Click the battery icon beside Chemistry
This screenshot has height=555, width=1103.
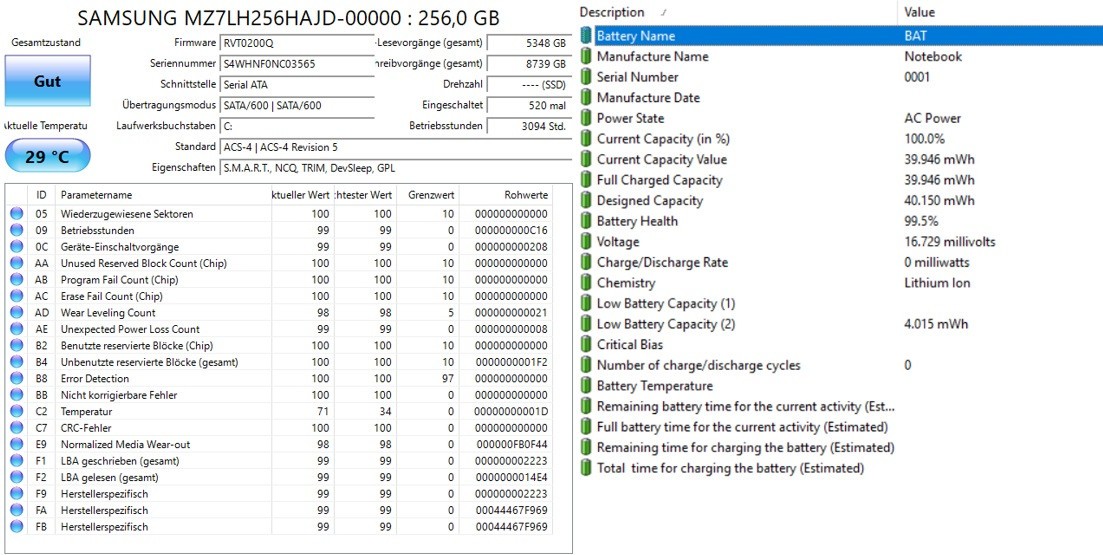coord(586,283)
